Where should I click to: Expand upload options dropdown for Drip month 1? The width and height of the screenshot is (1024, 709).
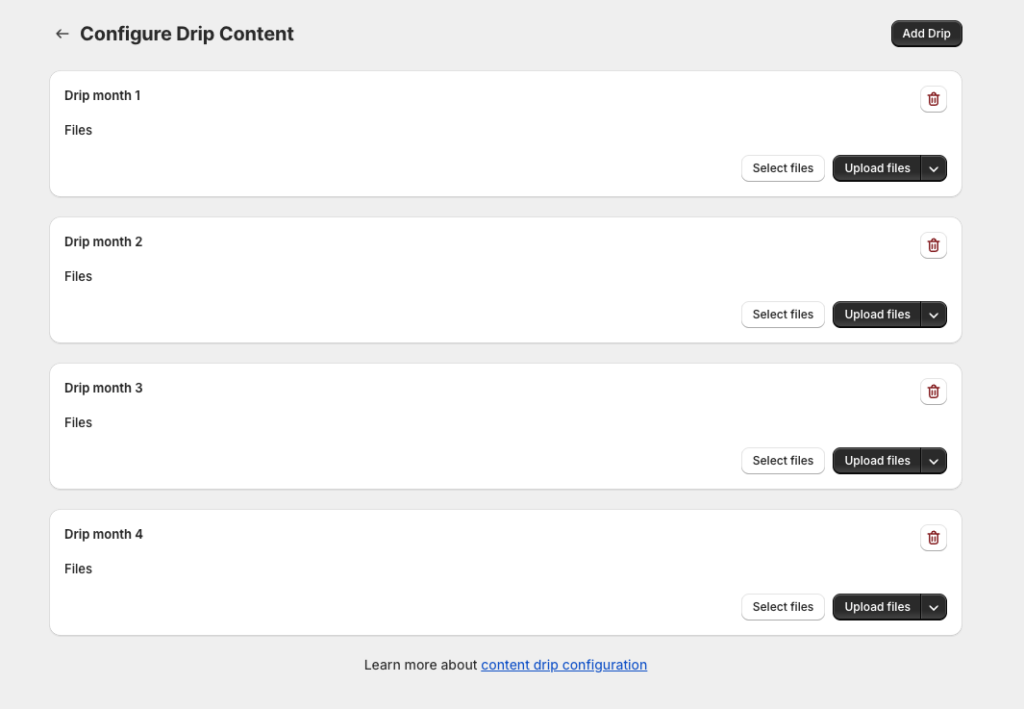click(x=934, y=169)
